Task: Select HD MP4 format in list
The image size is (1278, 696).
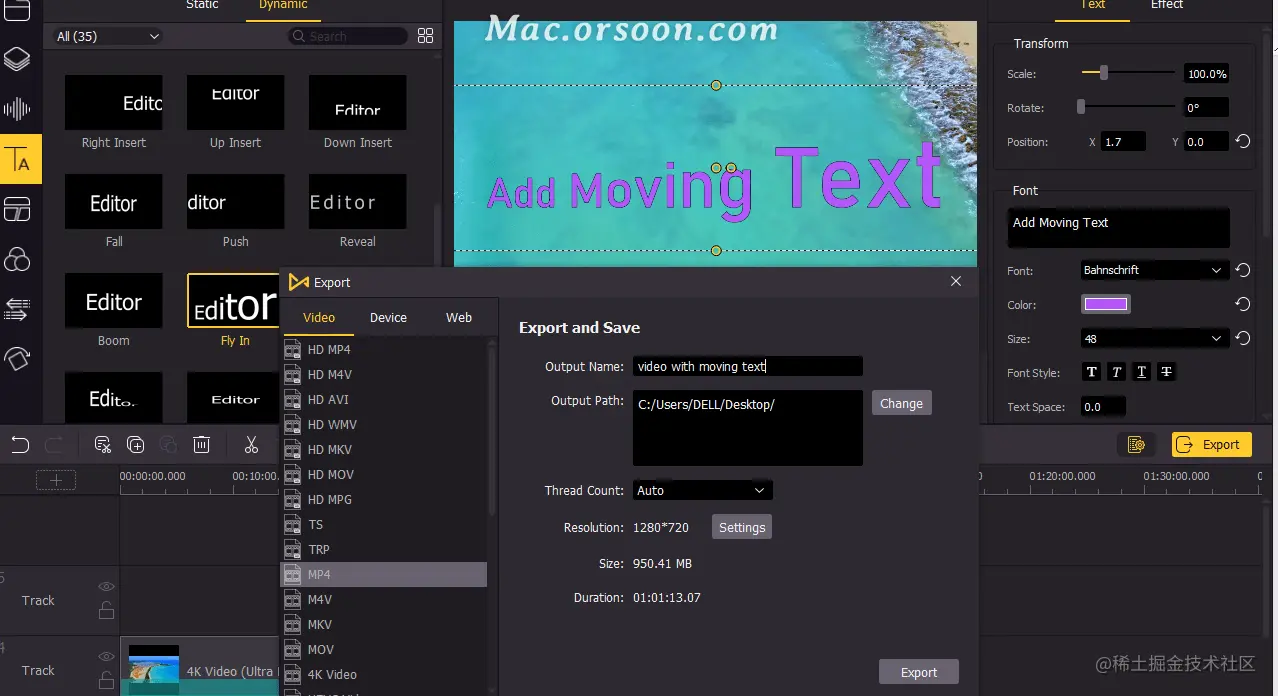Action: click(383, 349)
